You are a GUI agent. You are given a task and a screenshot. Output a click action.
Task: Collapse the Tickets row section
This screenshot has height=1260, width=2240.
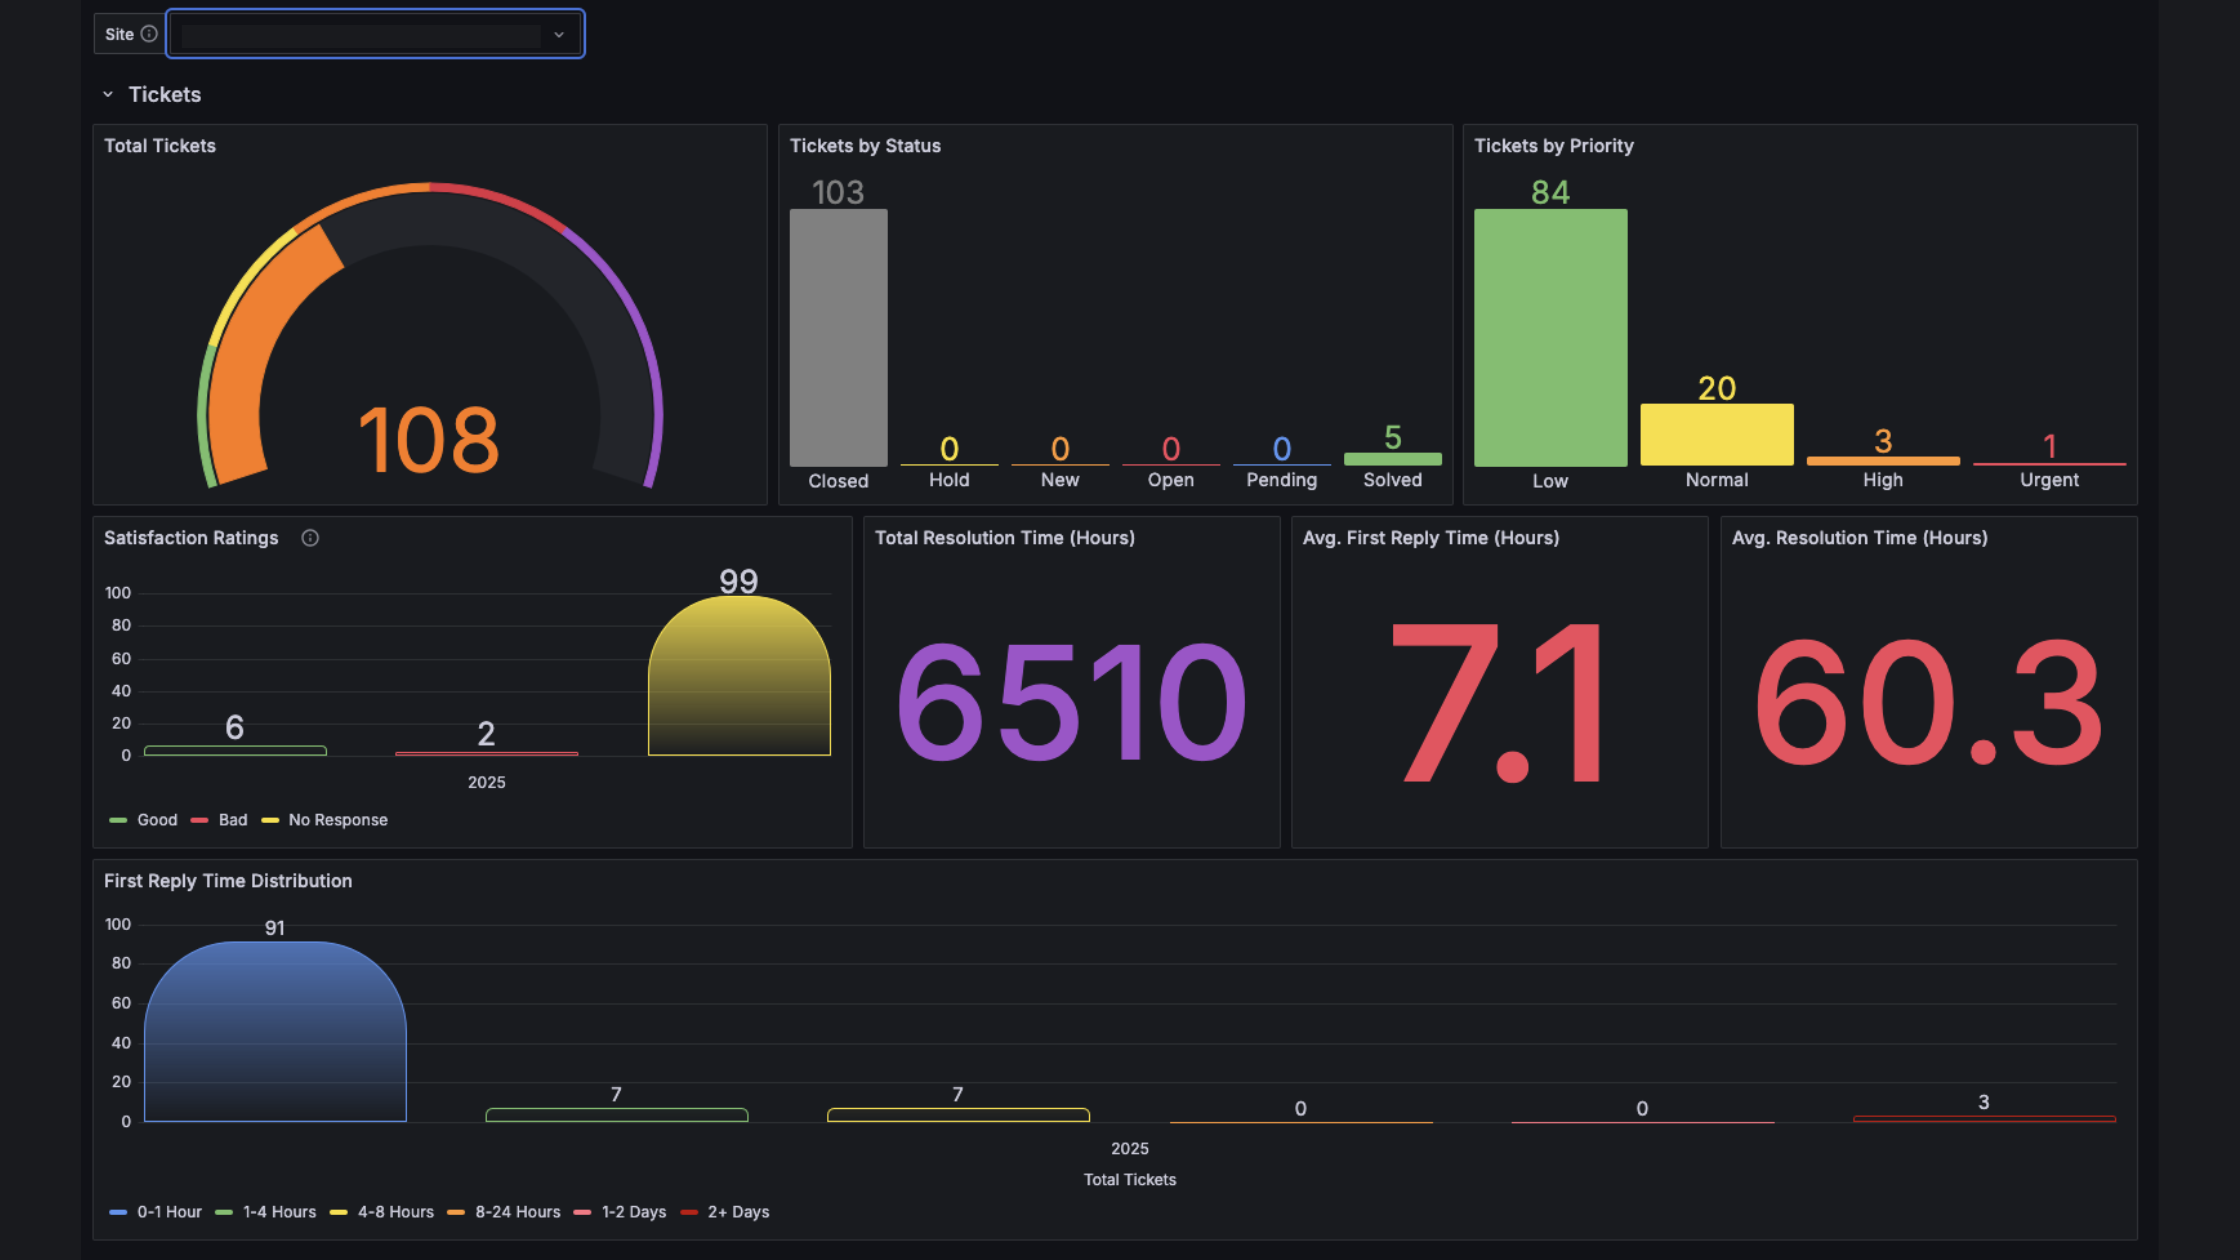(108, 95)
